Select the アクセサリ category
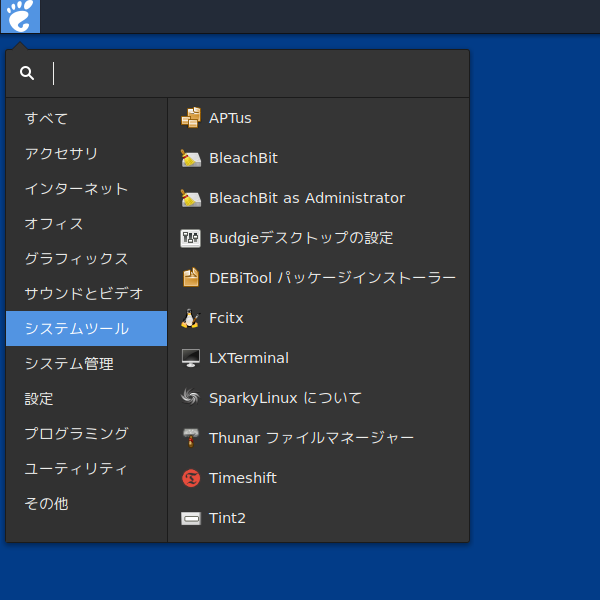Viewport: 600px width, 600px height. pyautogui.click(x=86, y=153)
